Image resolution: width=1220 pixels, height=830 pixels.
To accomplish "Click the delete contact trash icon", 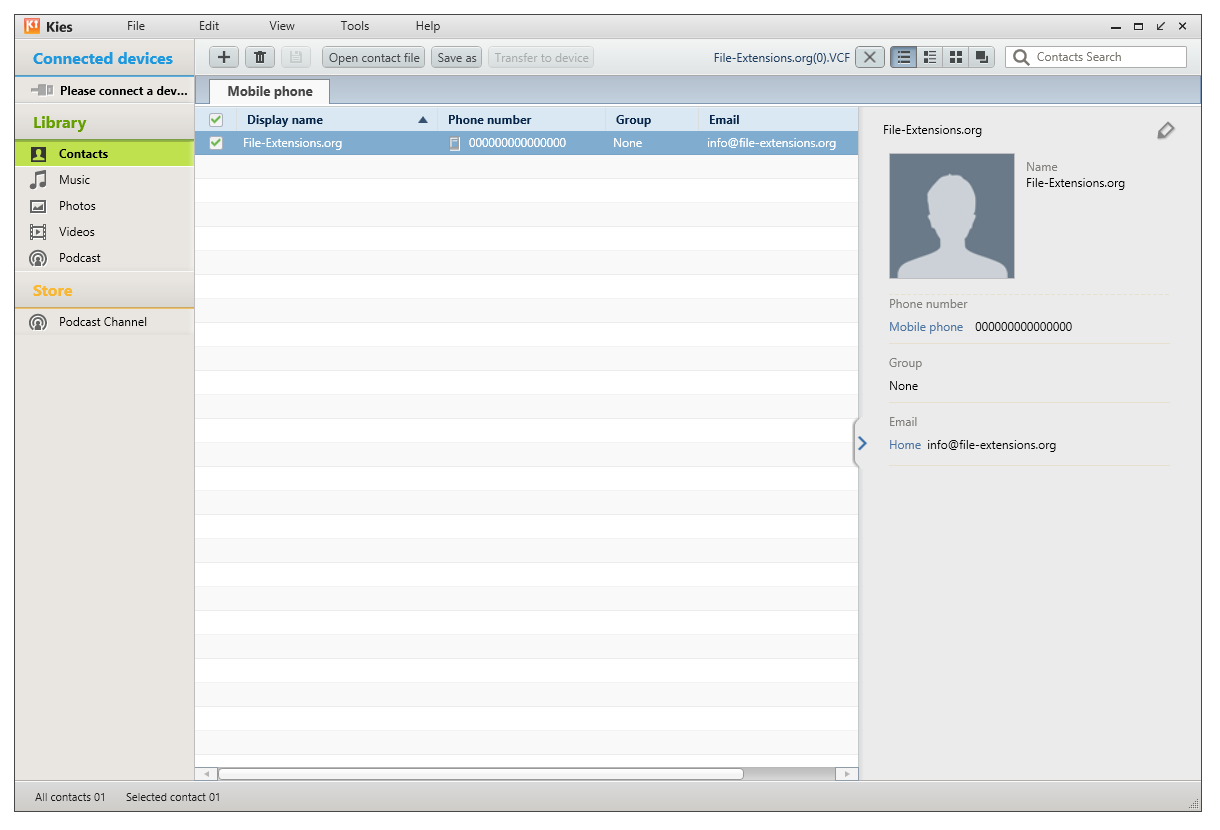I will click(259, 57).
